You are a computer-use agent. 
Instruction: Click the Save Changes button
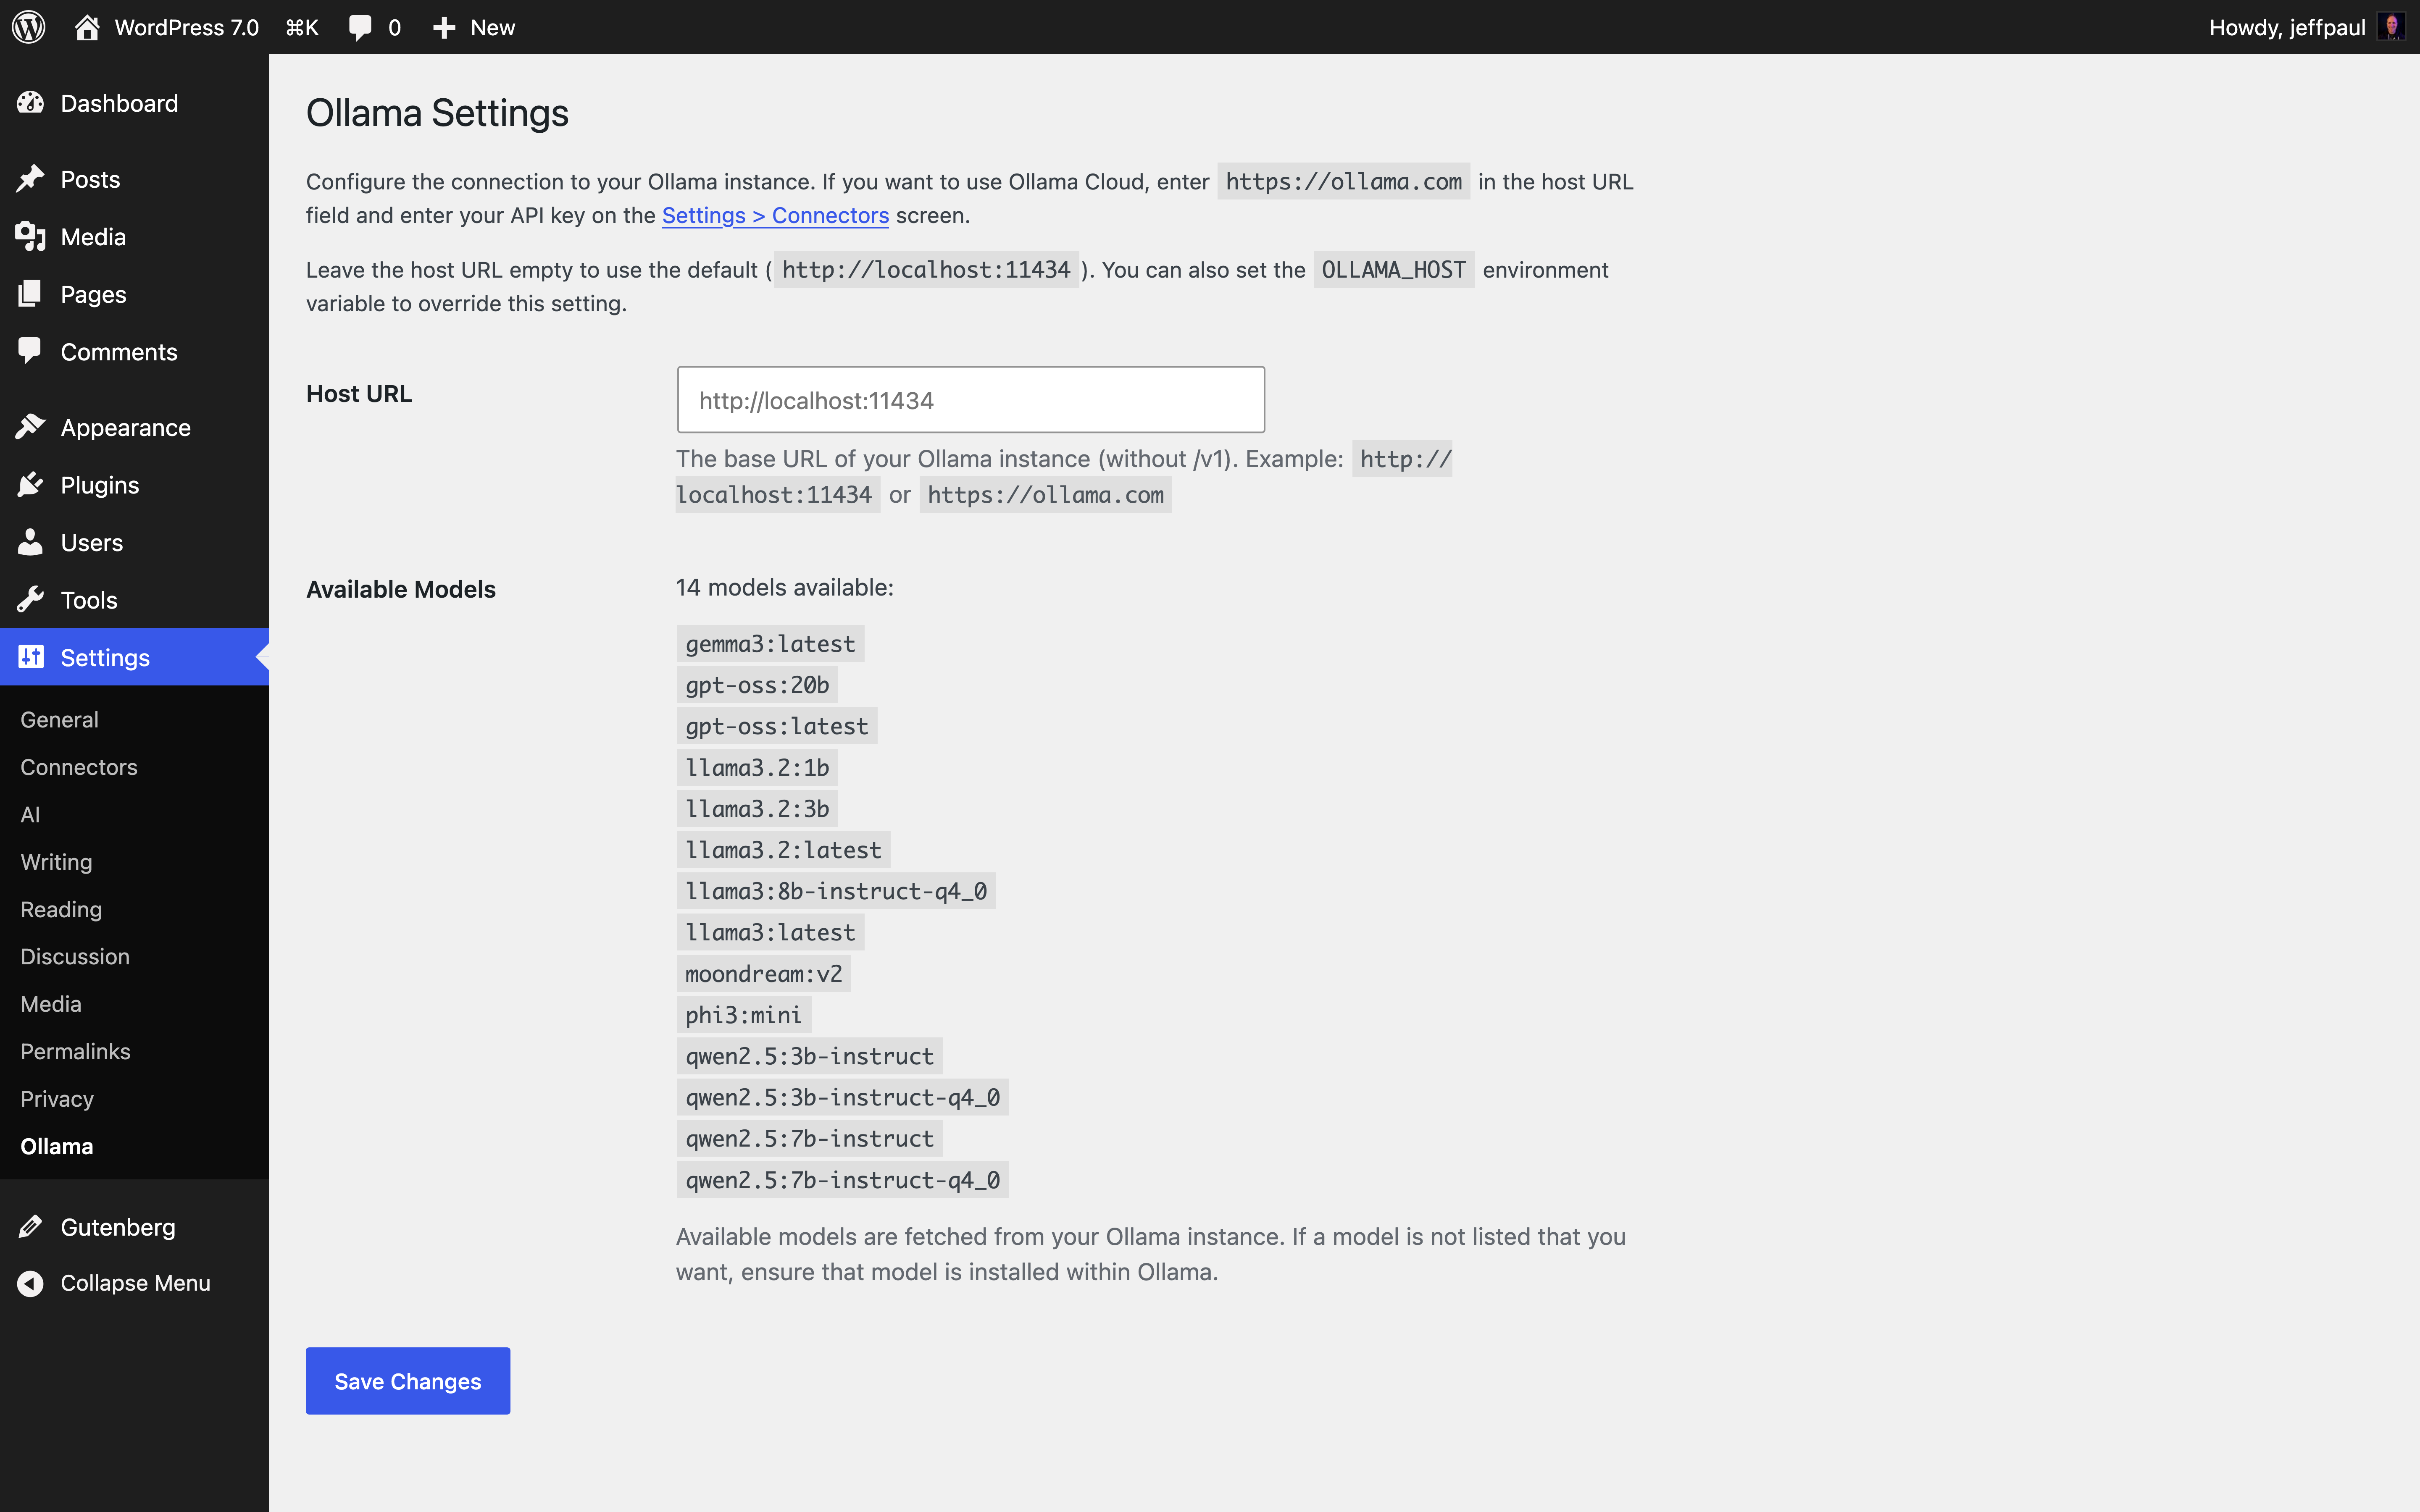[x=408, y=1381]
